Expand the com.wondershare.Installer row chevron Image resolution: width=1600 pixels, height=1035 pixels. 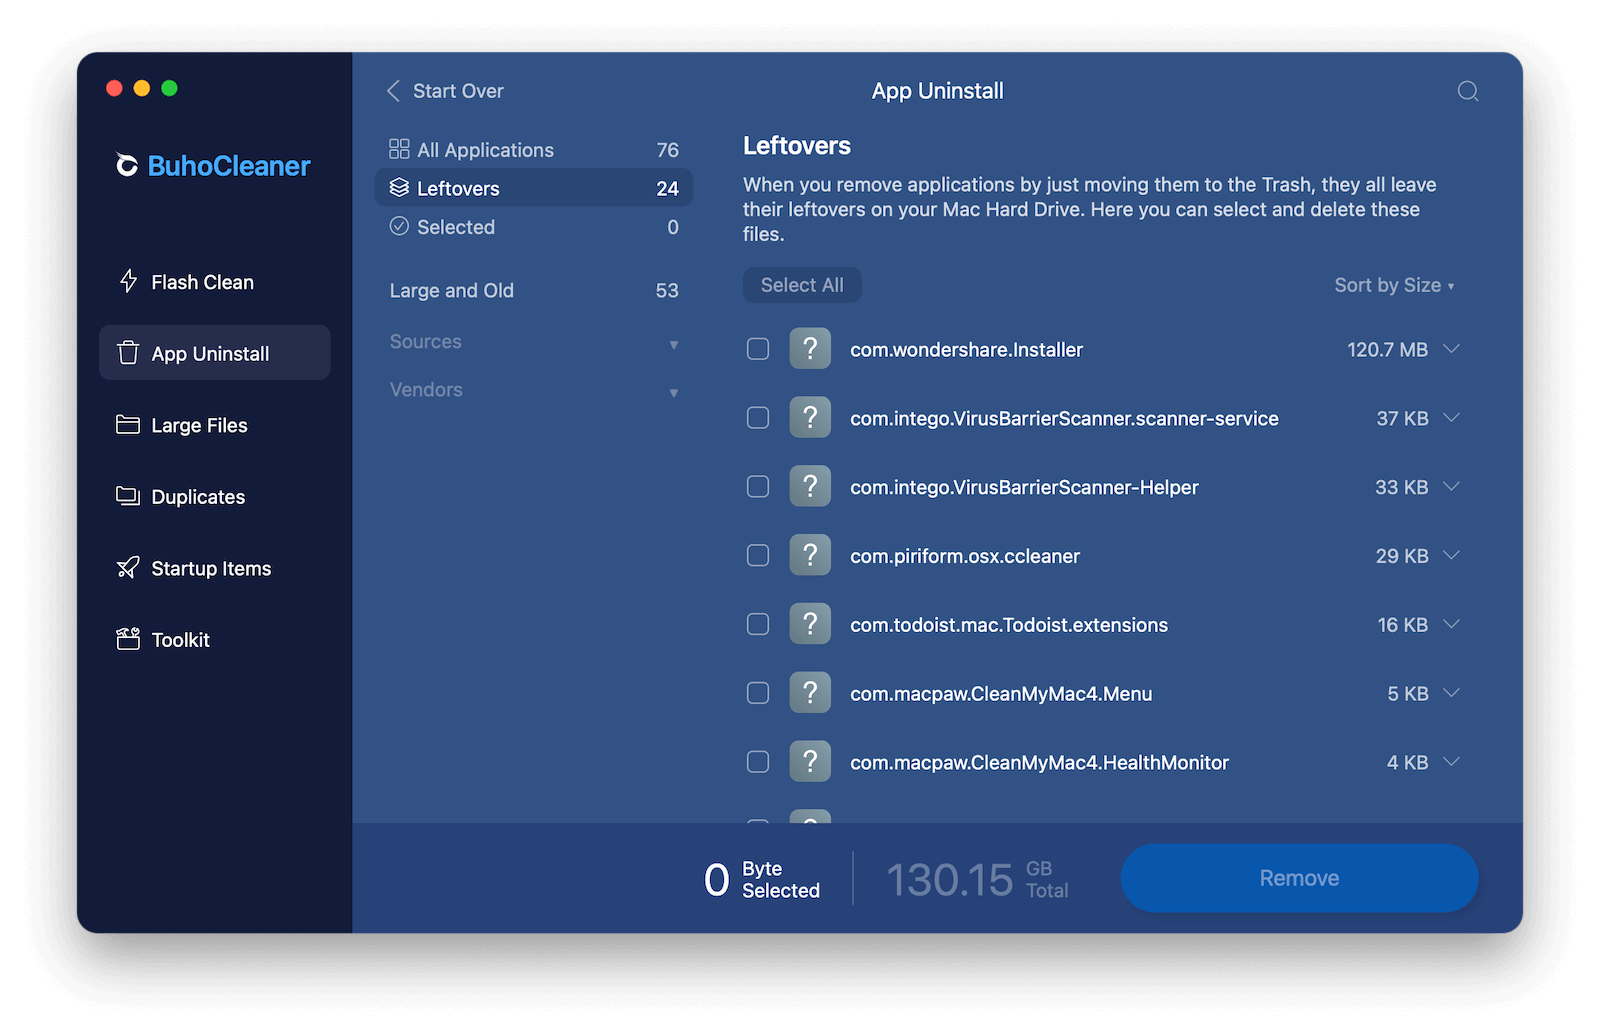1452,349
